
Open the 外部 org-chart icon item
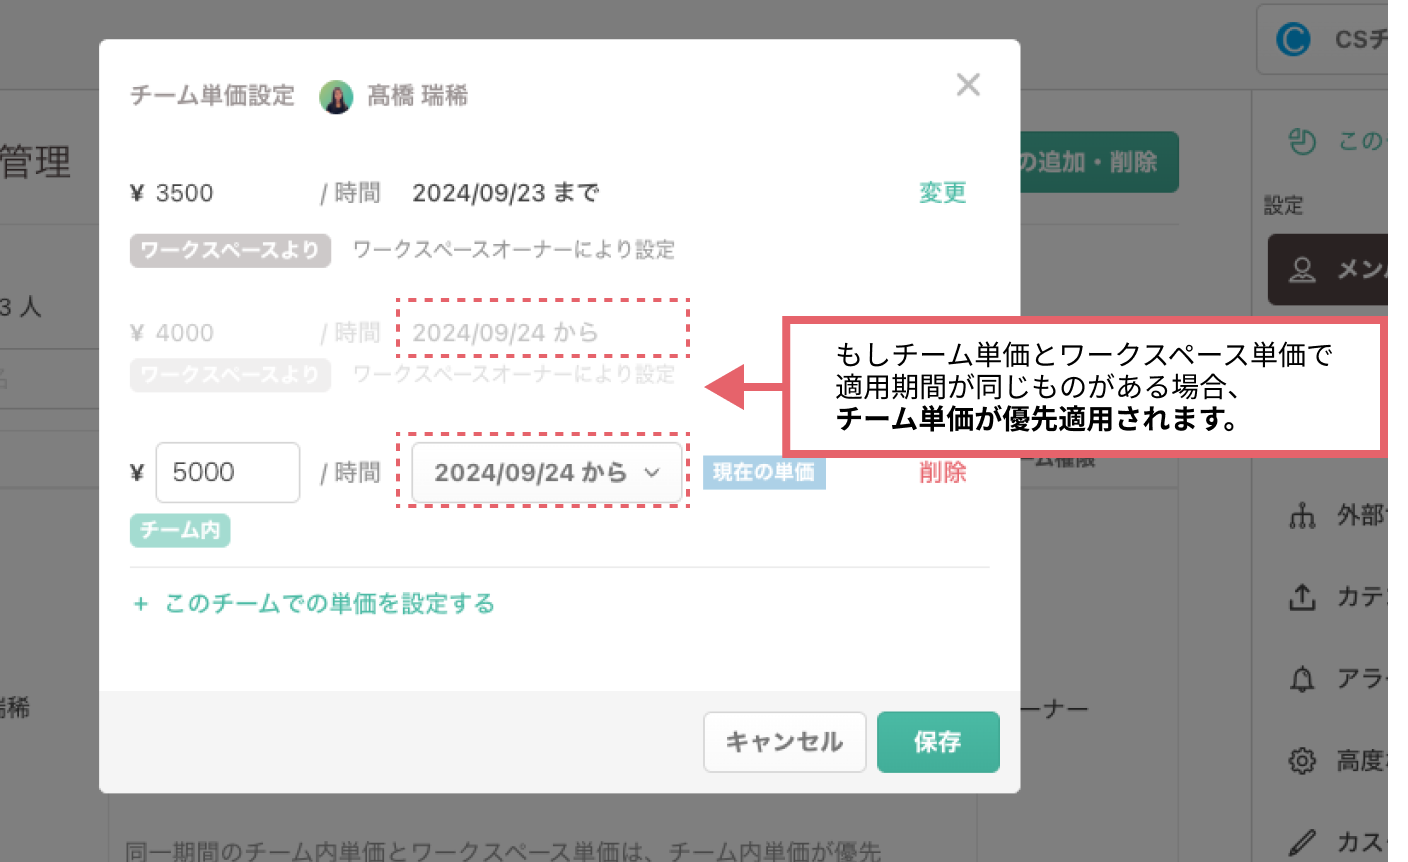coord(1302,516)
